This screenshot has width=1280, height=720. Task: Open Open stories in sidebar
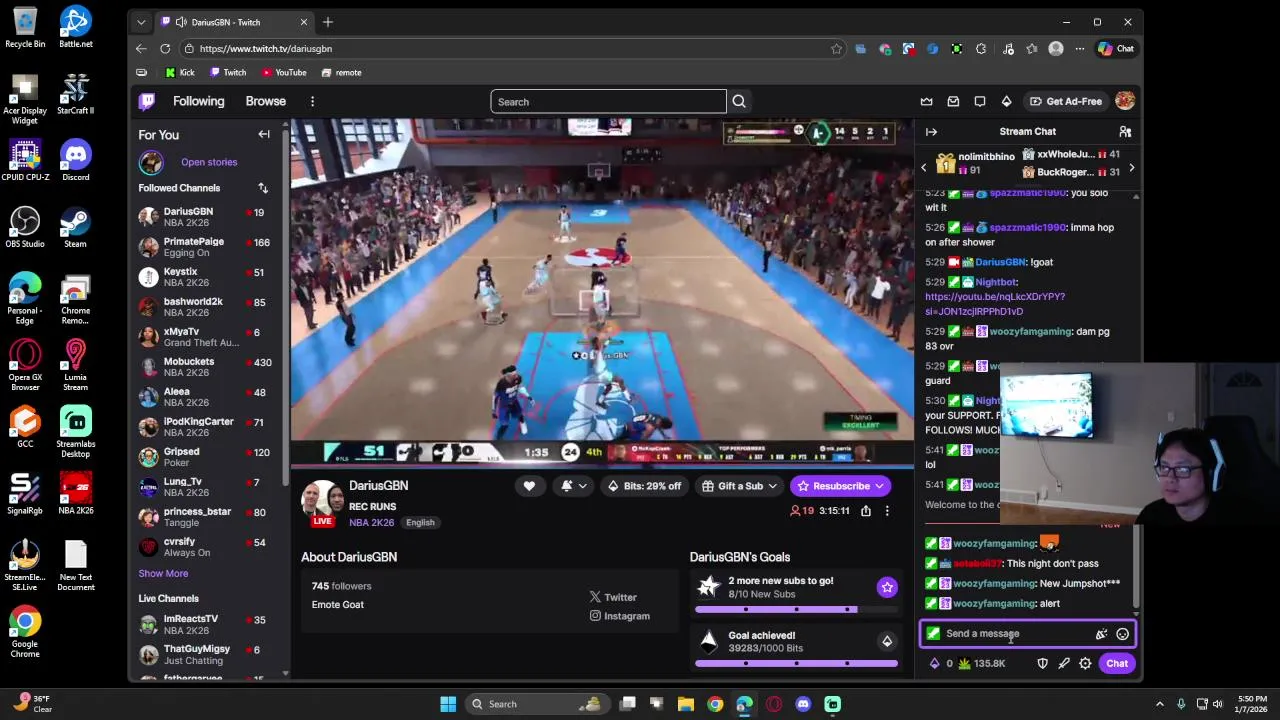(209, 162)
